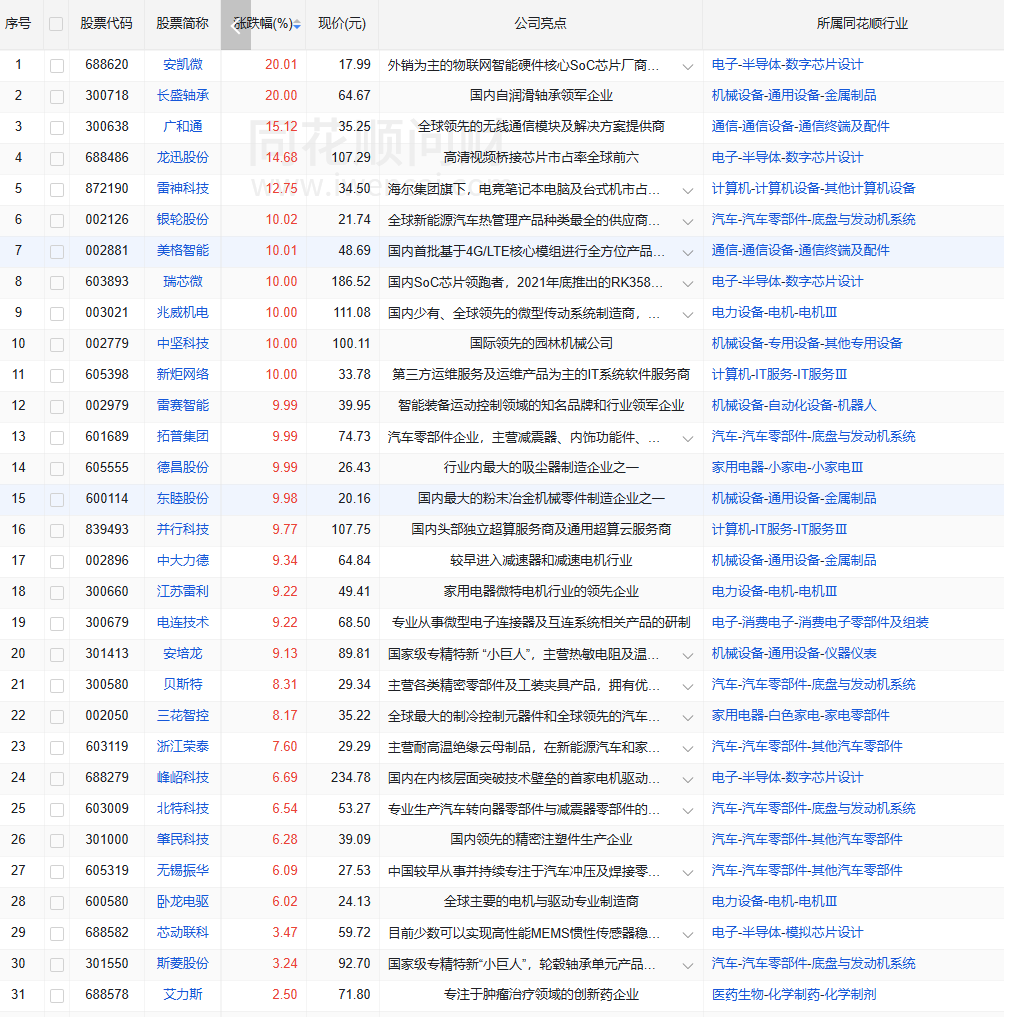Viewport: 1013px width, 1017px height.
Task: Open 中坚科技 industry link 机械设备-专用设备-其他专用设备
Action: [x=807, y=344]
